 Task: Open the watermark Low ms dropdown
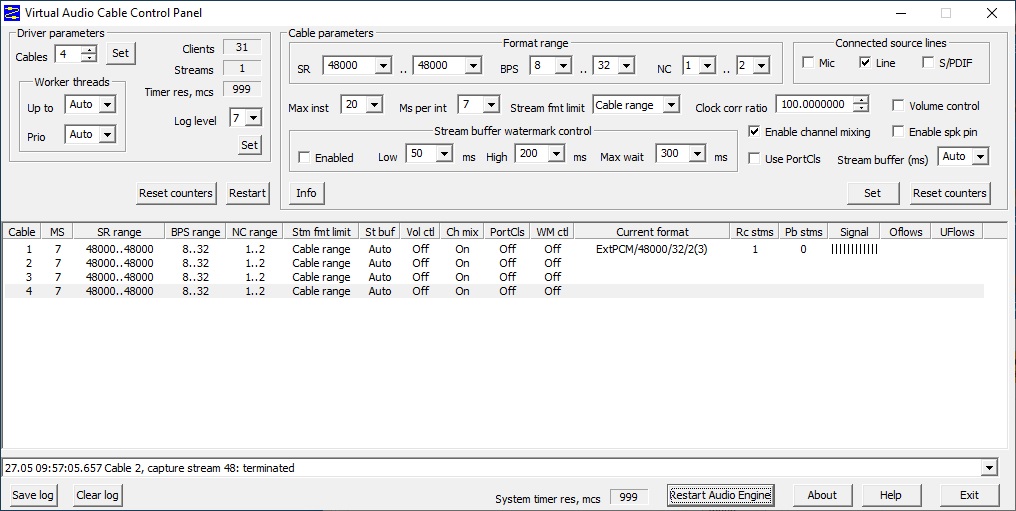pos(444,153)
